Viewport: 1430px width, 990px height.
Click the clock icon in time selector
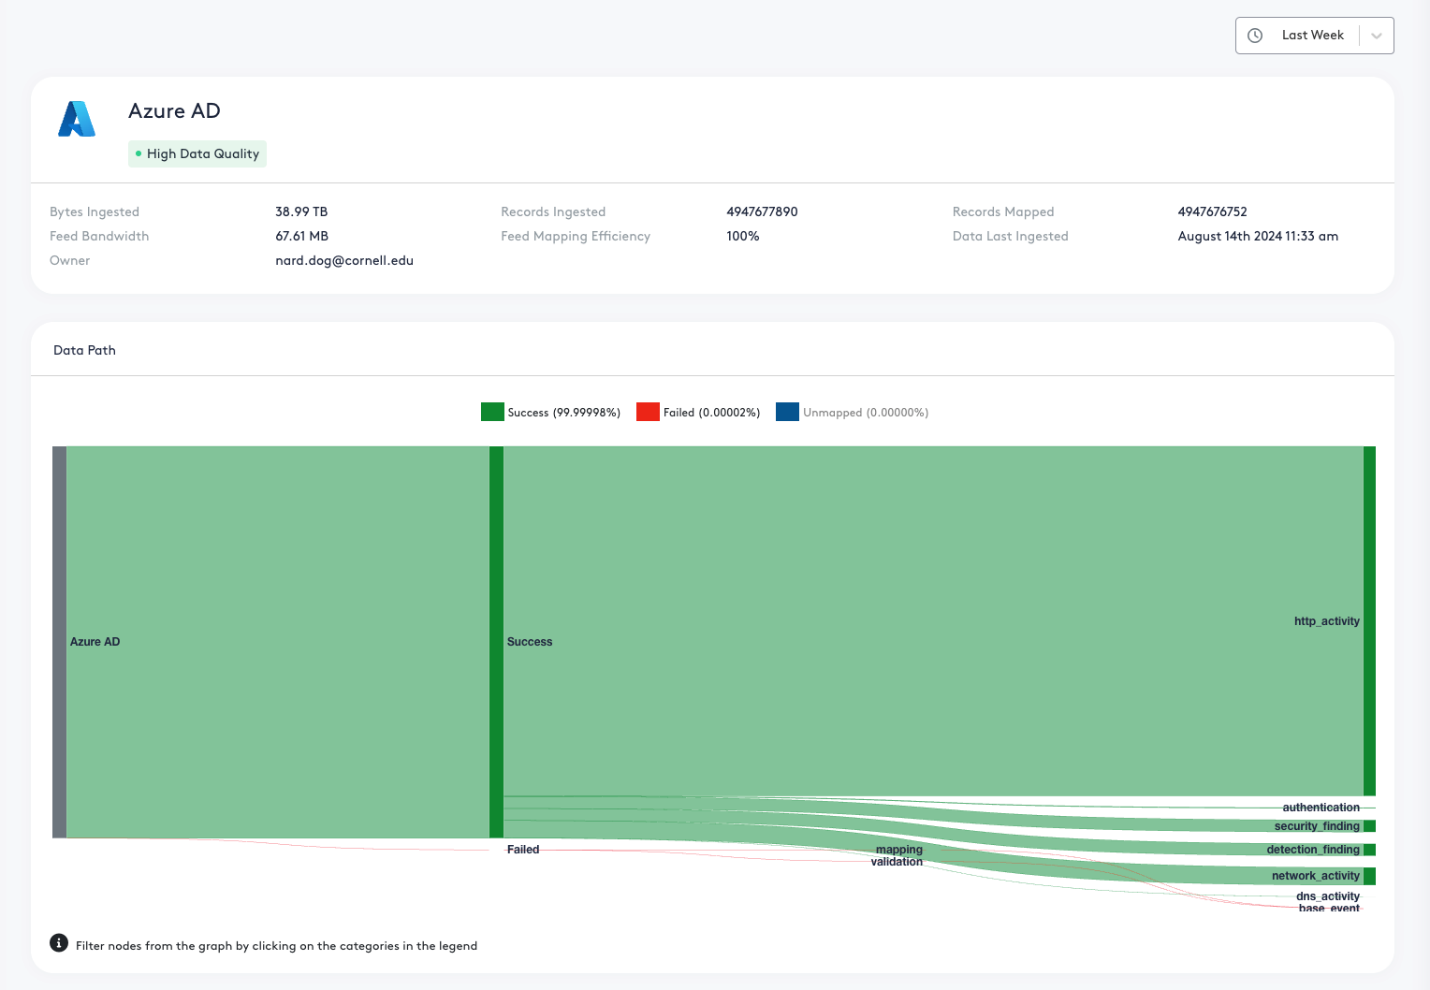click(x=1255, y=35)
